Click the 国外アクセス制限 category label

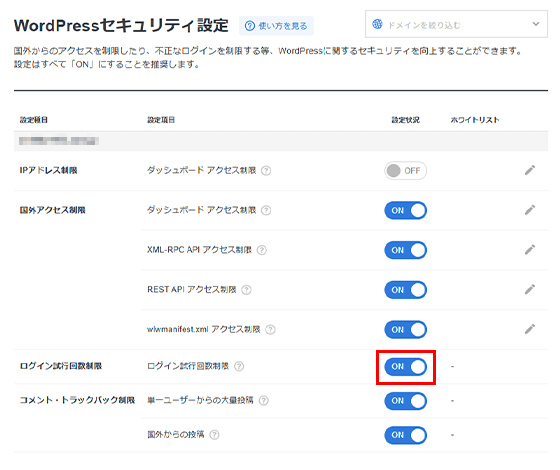coord(52,210)
